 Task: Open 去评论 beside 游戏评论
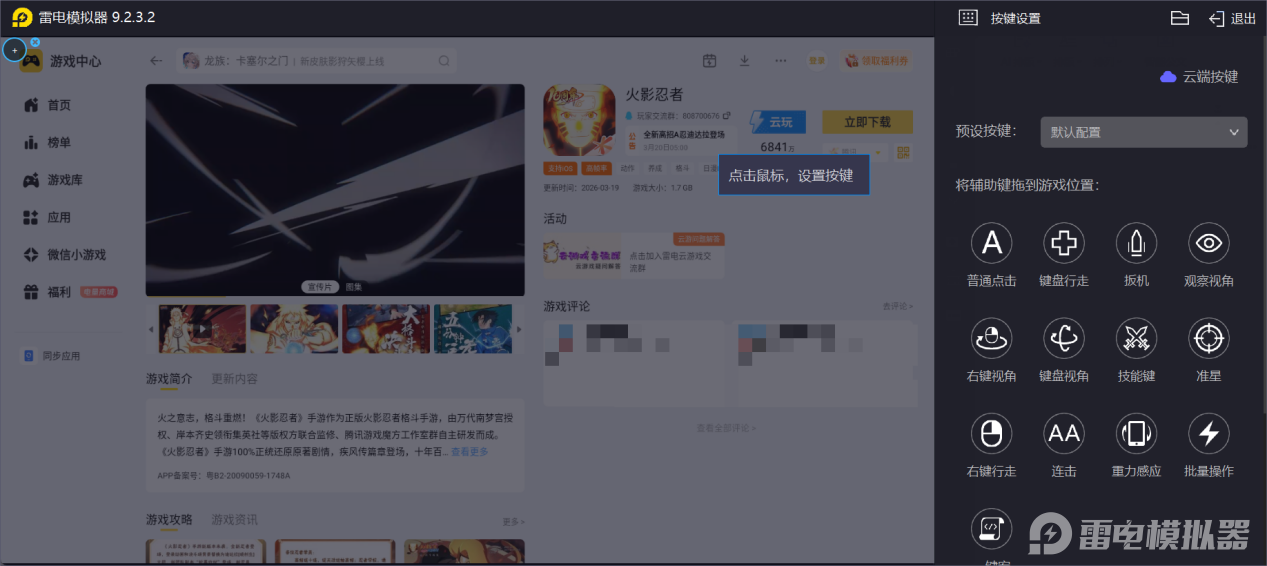coord(898,306)
